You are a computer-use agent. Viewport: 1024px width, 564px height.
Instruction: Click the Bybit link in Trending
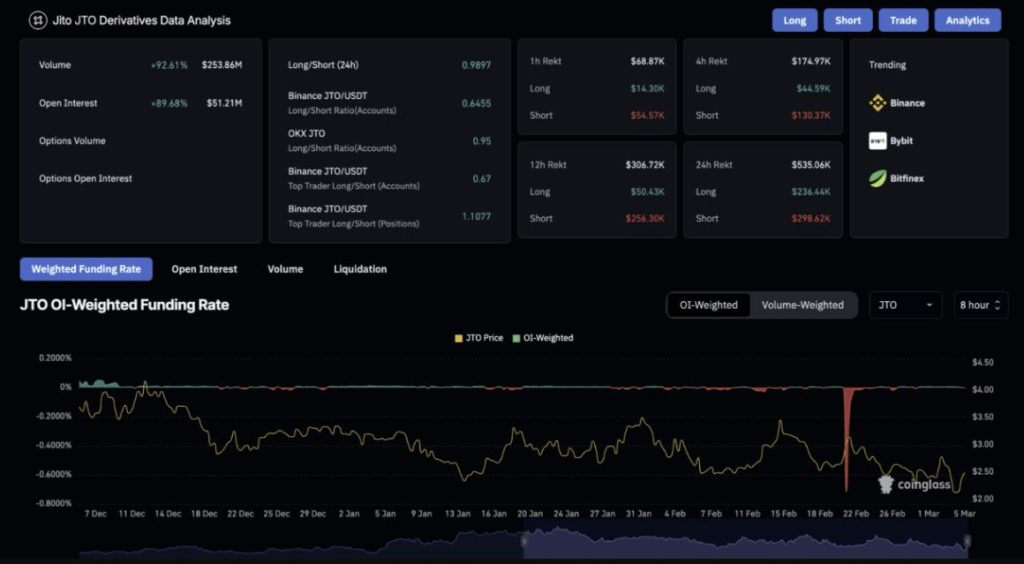coord(901,141)
